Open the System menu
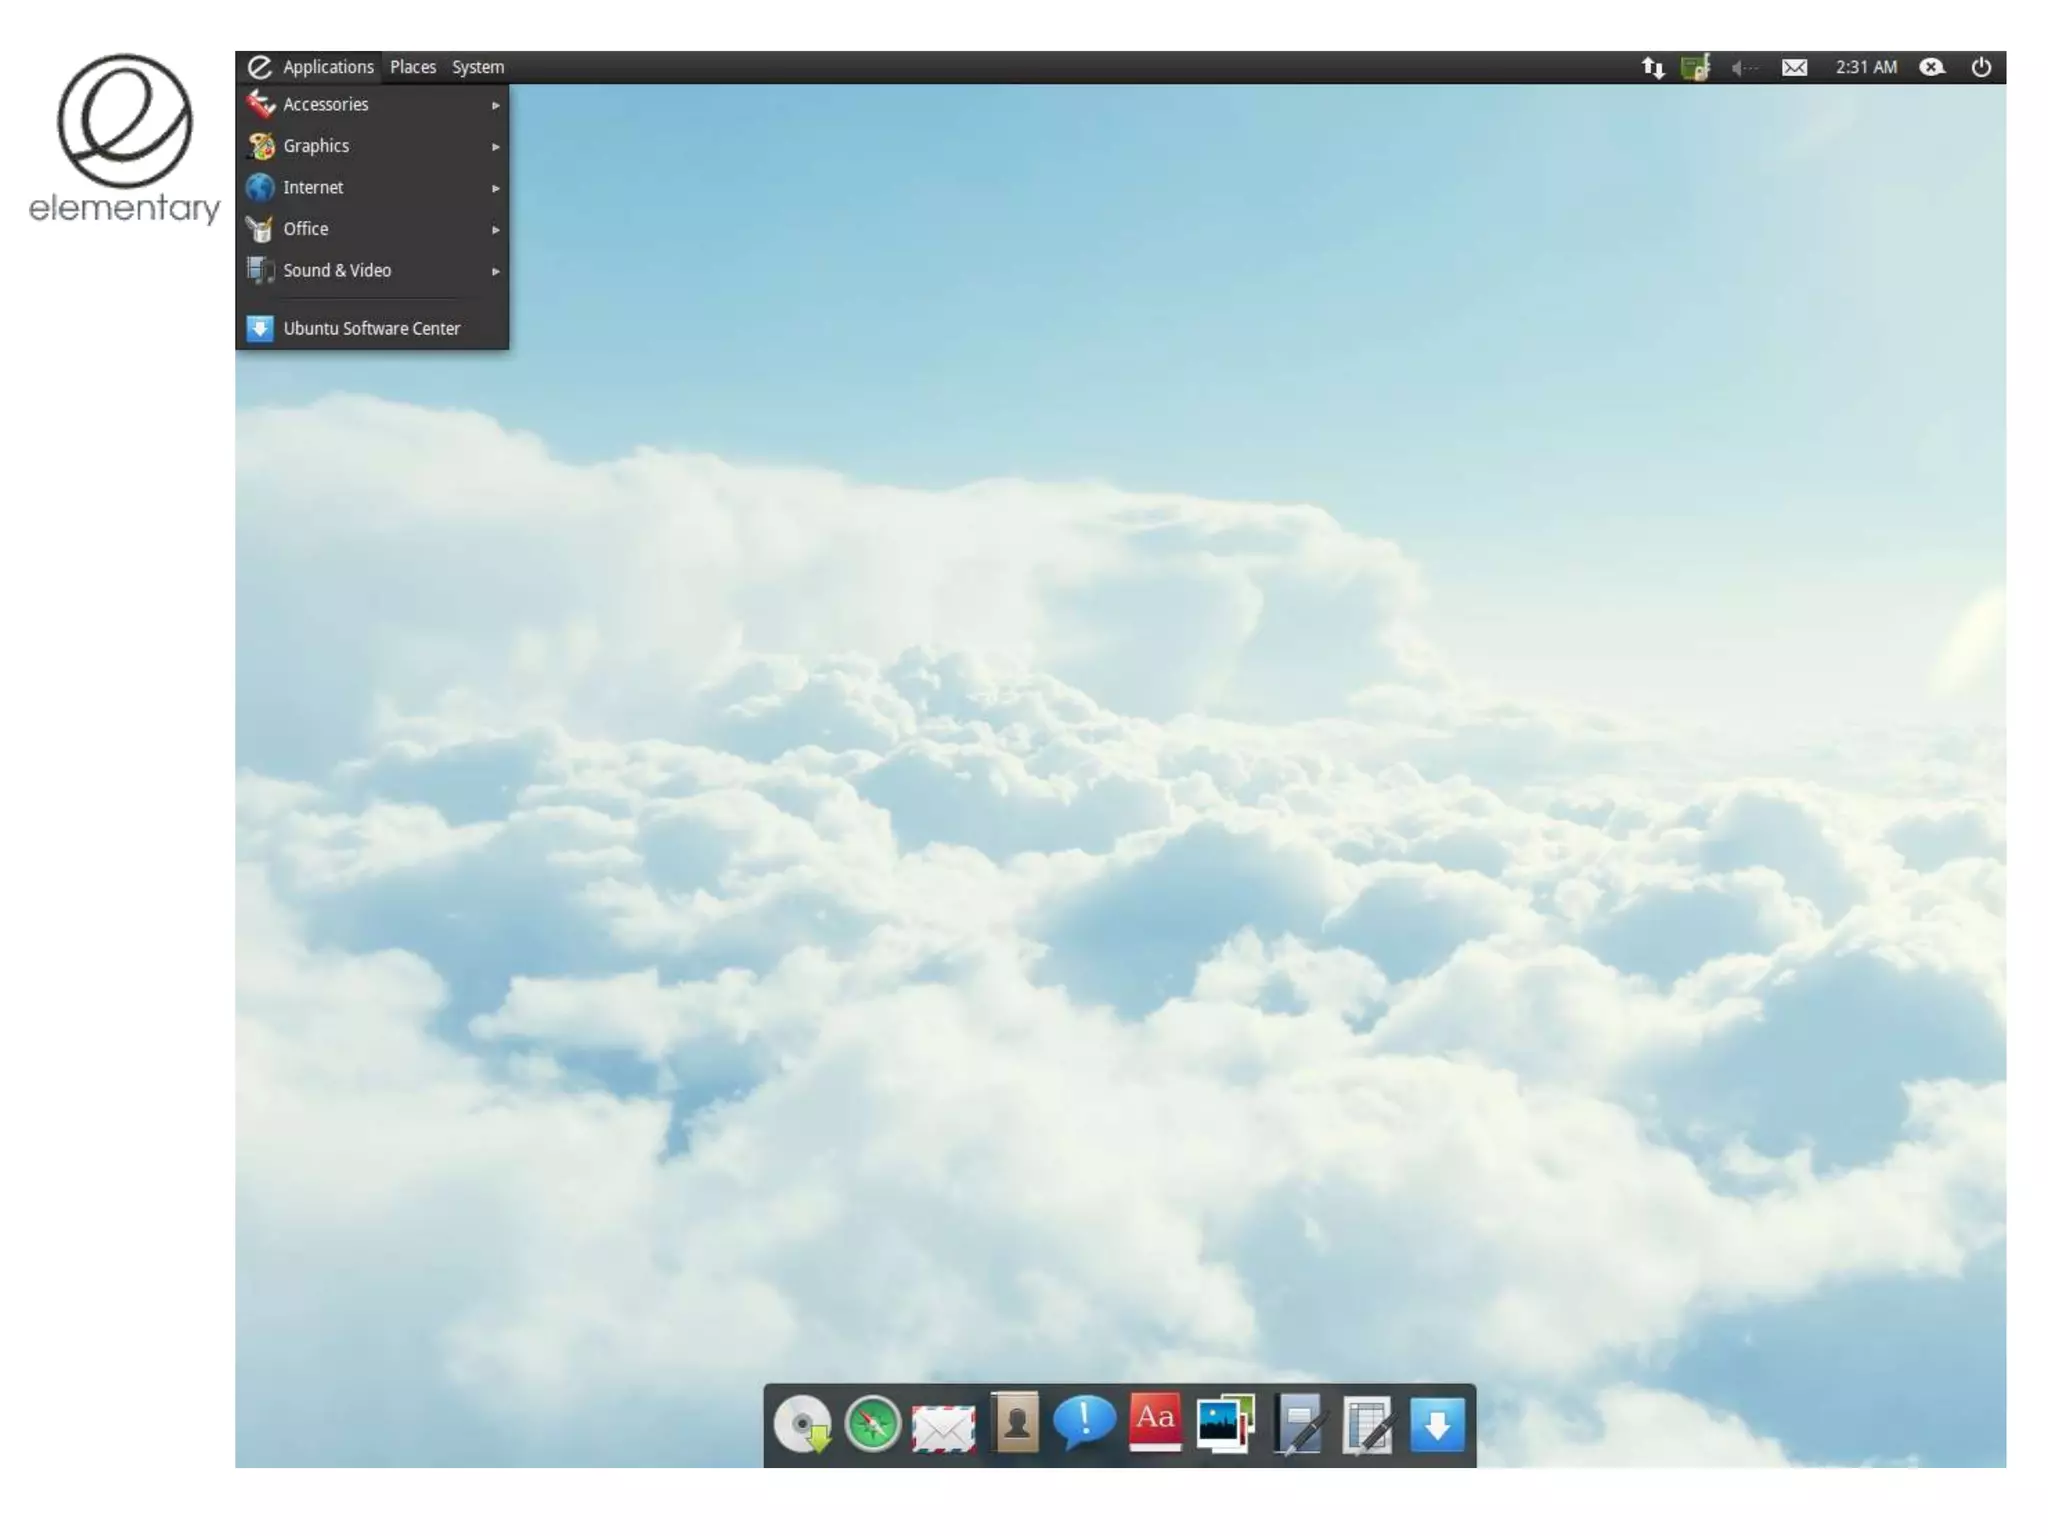This screenshot has height=1536, width=2048. (x=477, y=67)
